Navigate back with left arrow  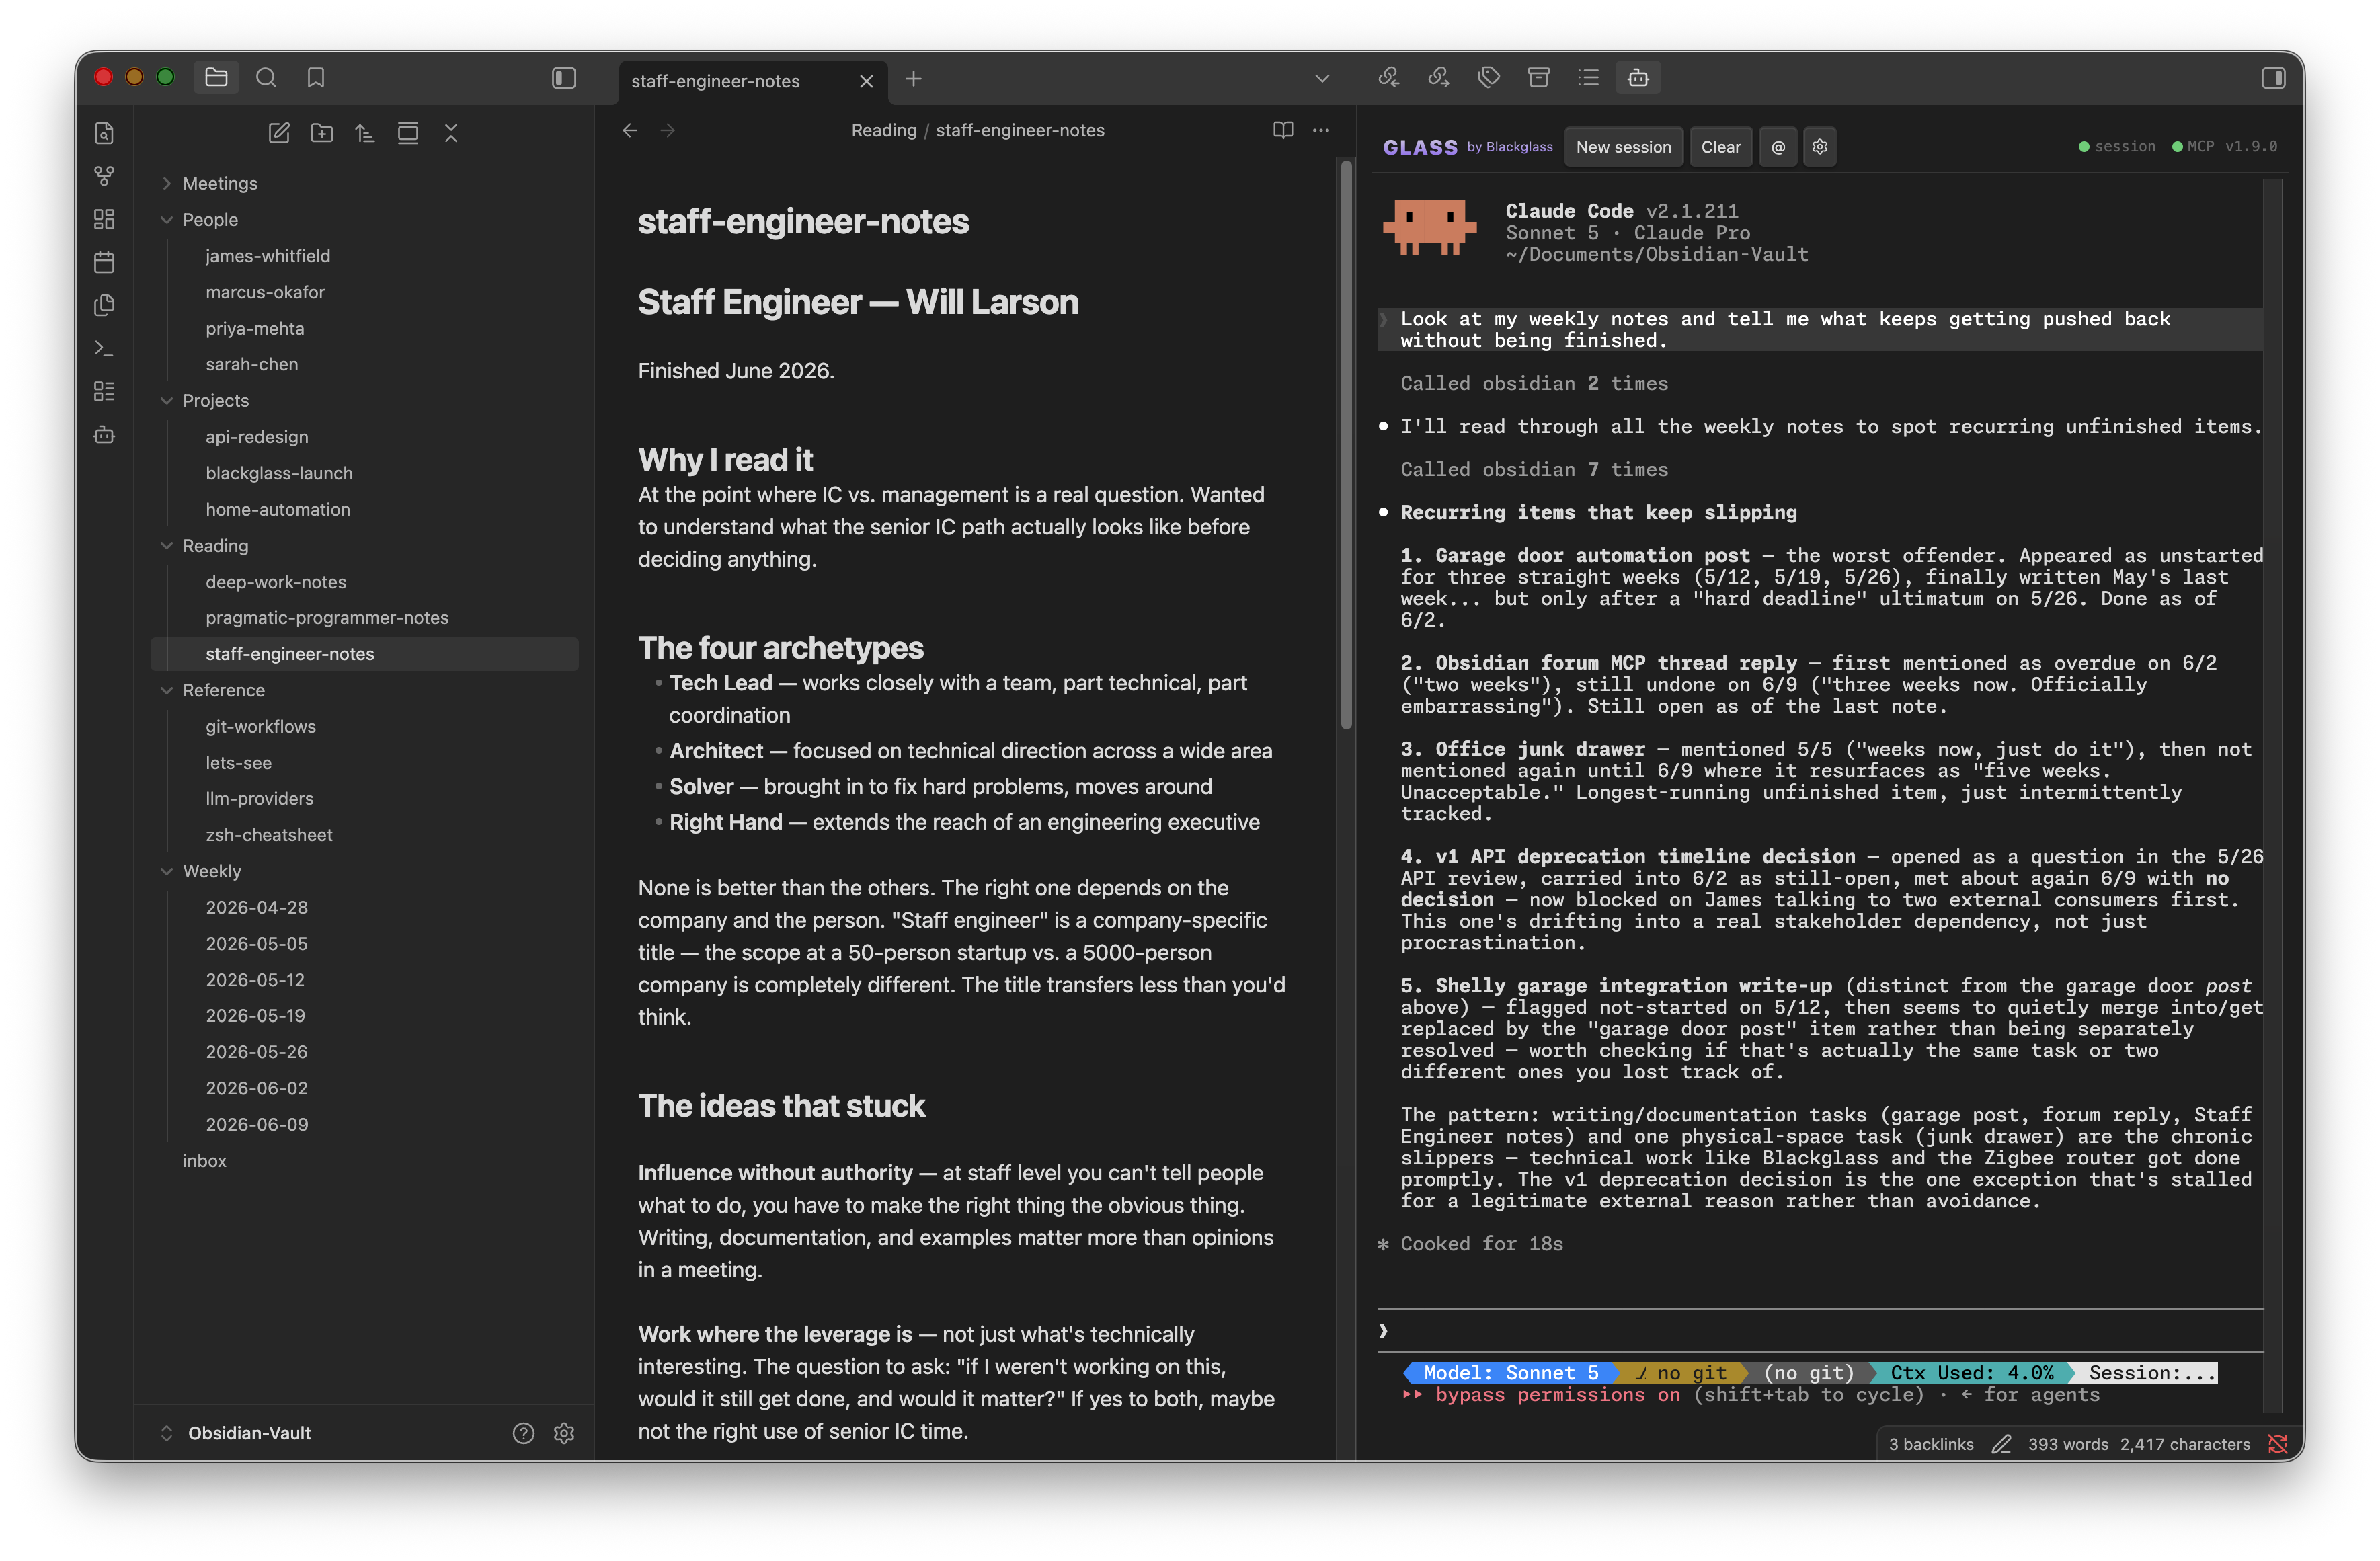[630, 131]
